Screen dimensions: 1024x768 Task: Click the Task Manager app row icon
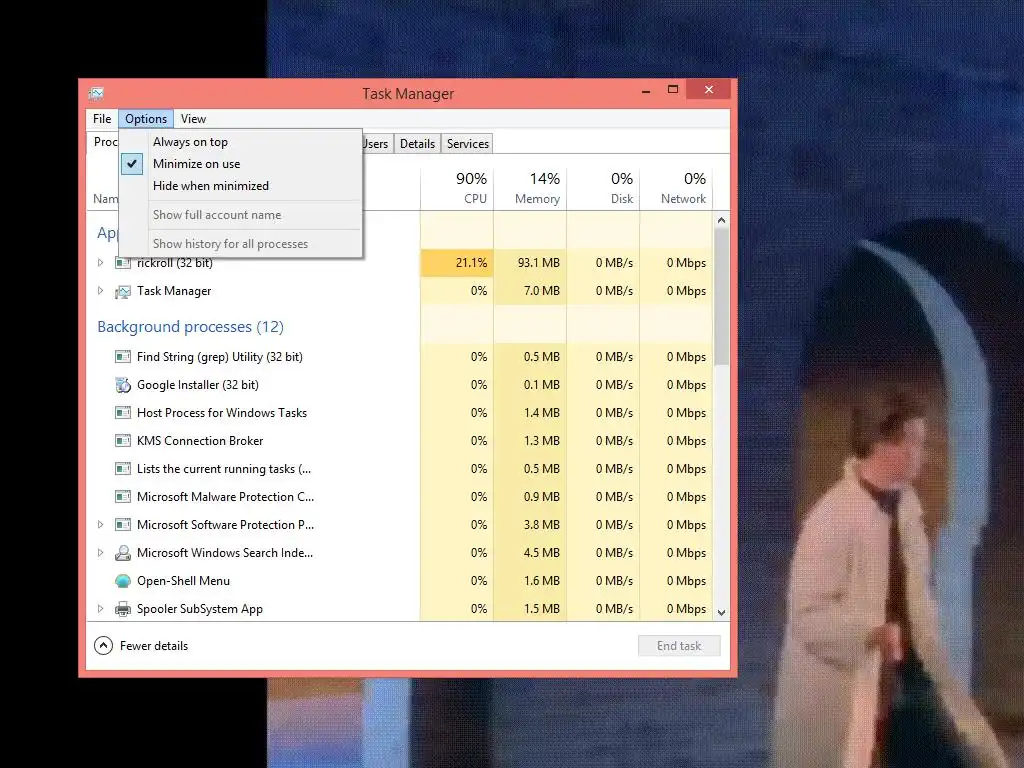pyautogui.click(x=123, y=291)
